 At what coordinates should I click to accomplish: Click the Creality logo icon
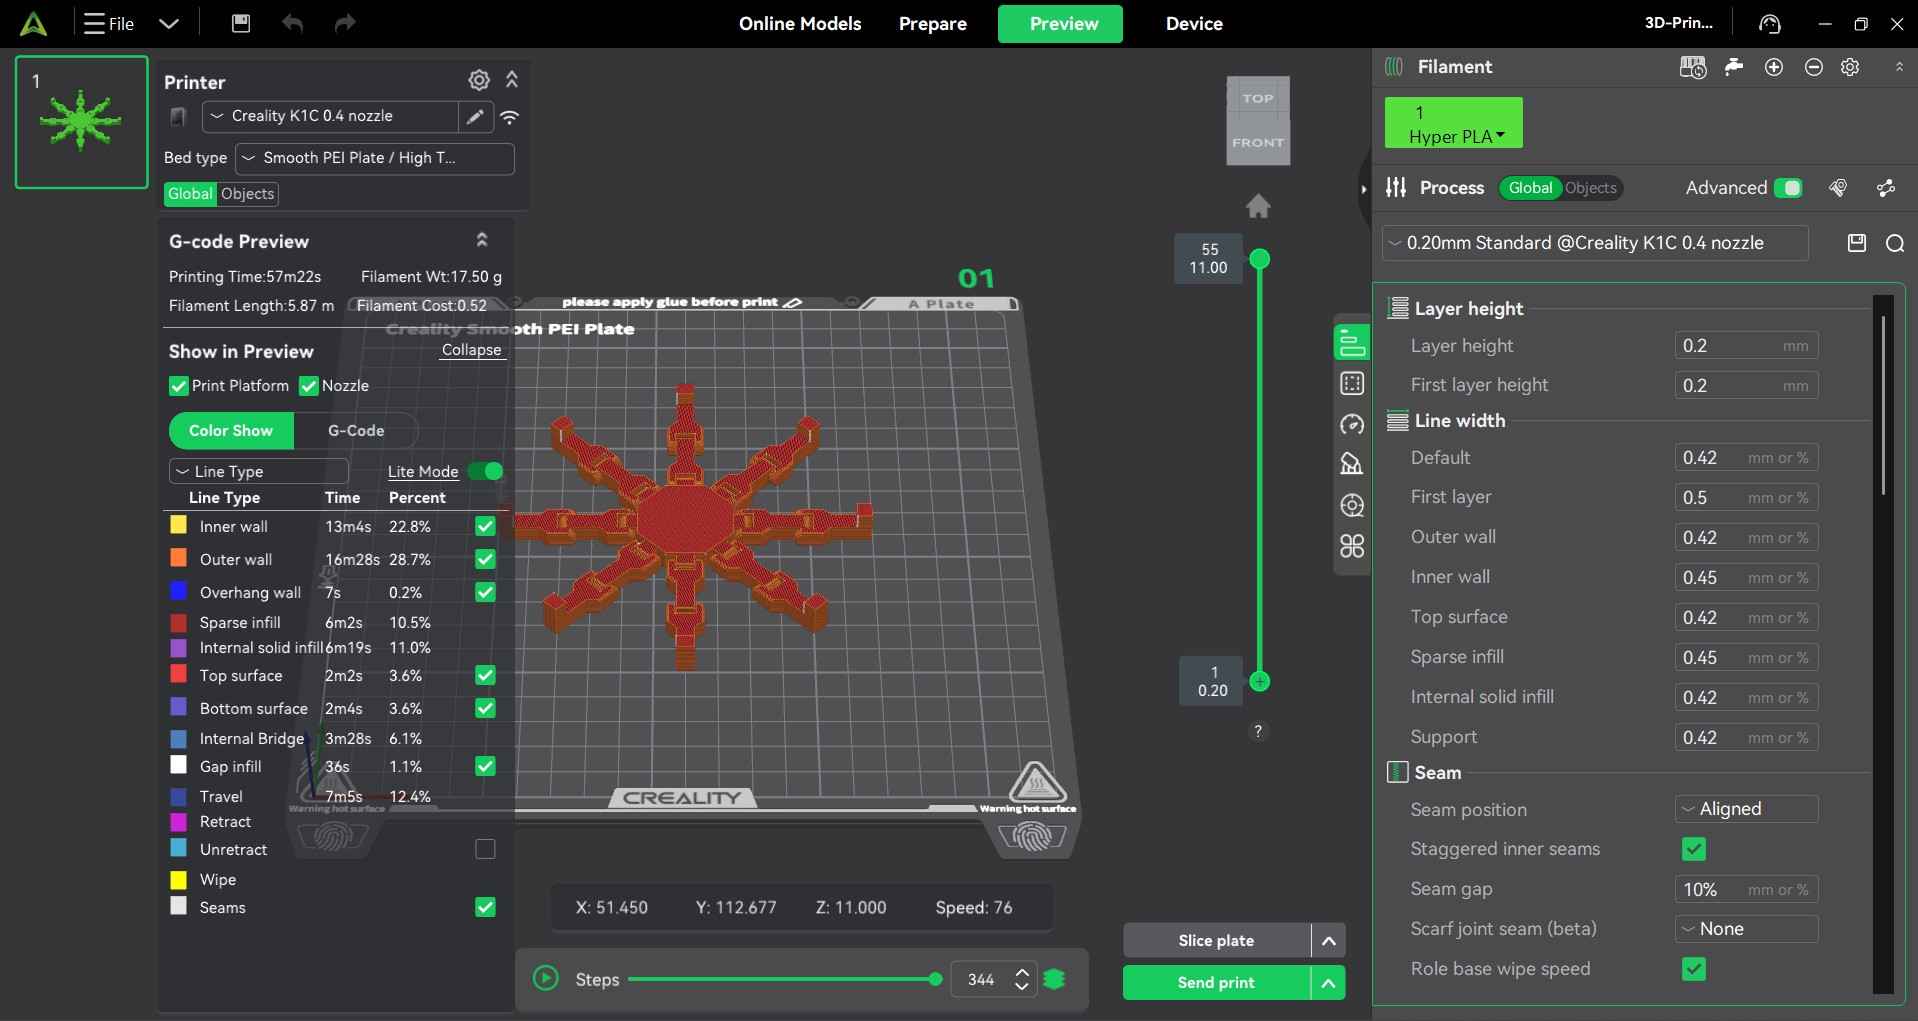click(x=34, y=24)
